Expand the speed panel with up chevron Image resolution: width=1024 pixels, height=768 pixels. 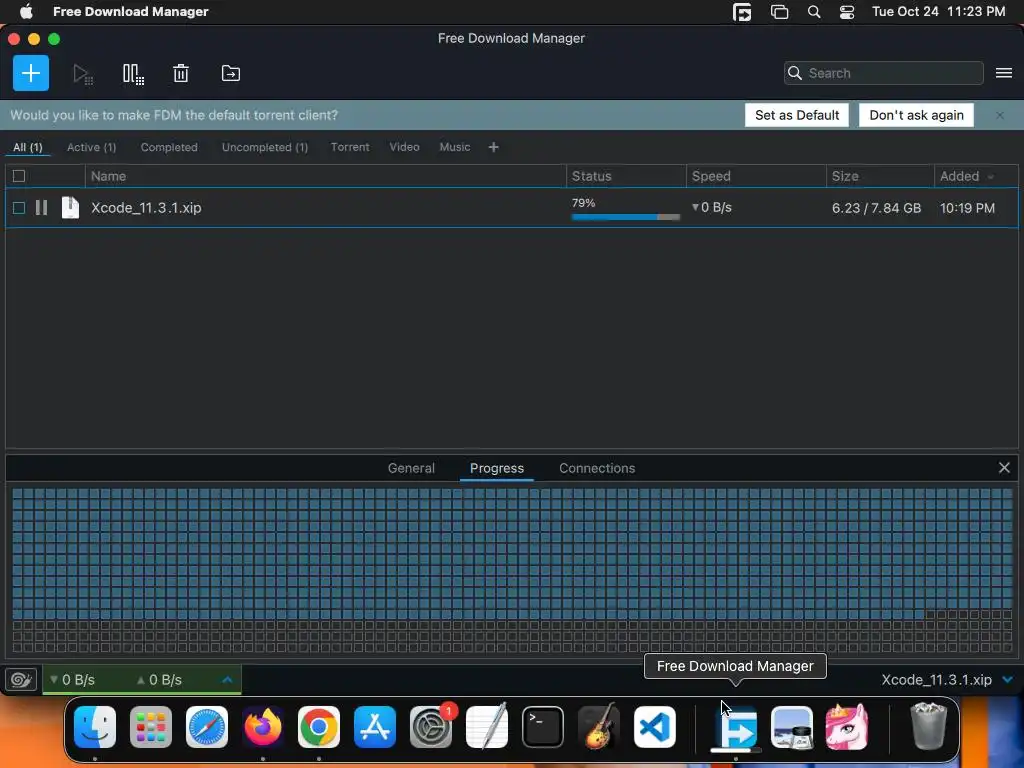pyautogui.click(x=227, y=680)
